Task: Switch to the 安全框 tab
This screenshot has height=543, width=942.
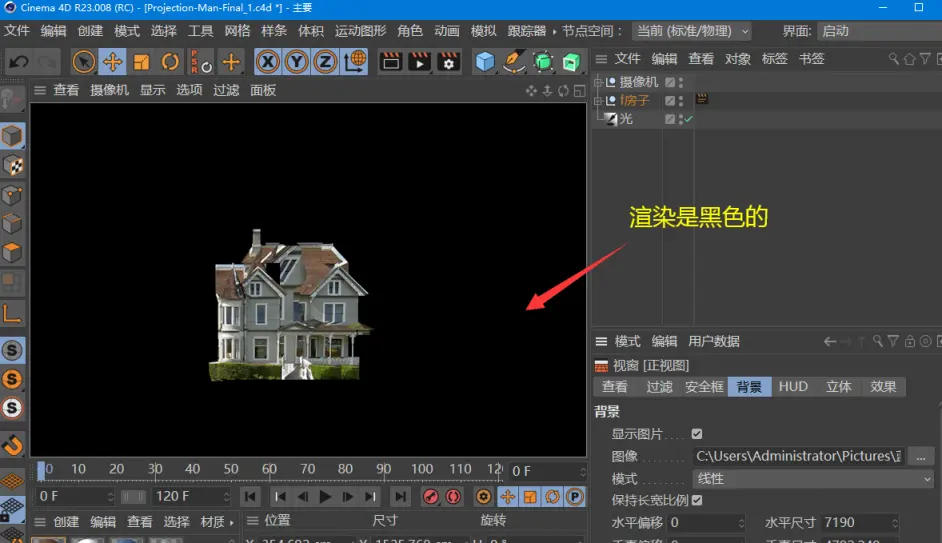Action: 704,387
